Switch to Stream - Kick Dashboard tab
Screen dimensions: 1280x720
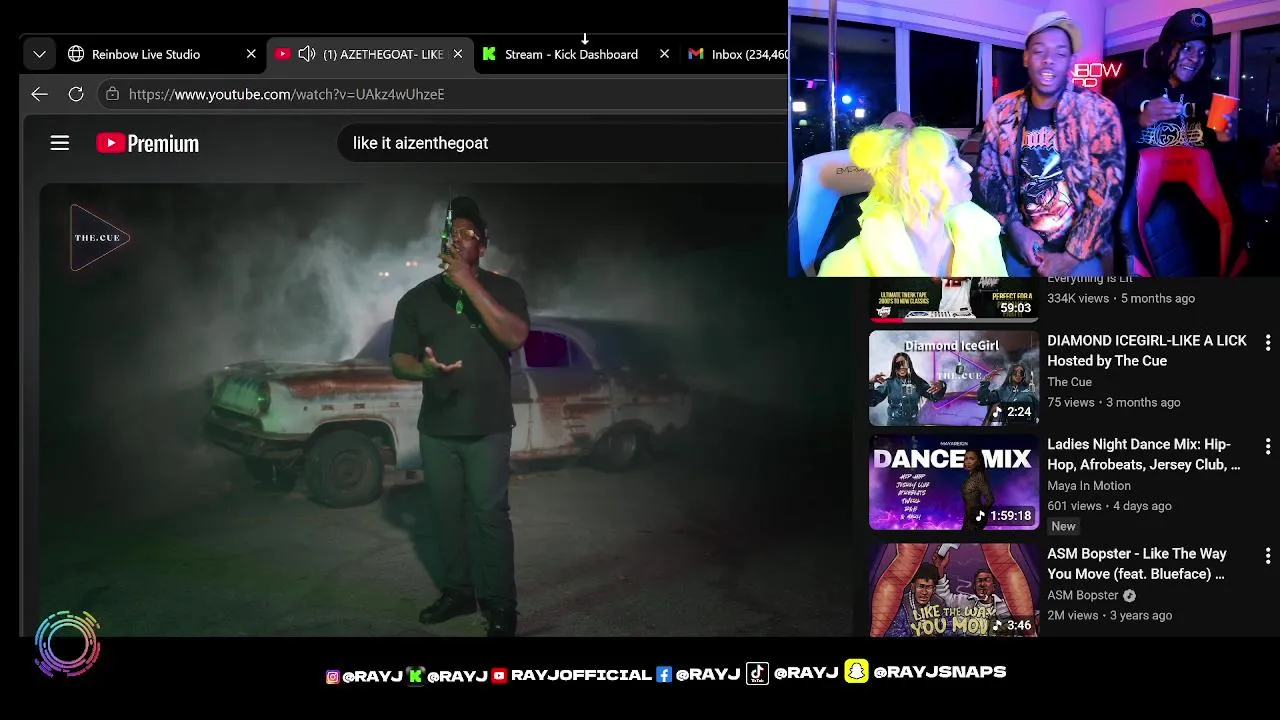(571, 54)
